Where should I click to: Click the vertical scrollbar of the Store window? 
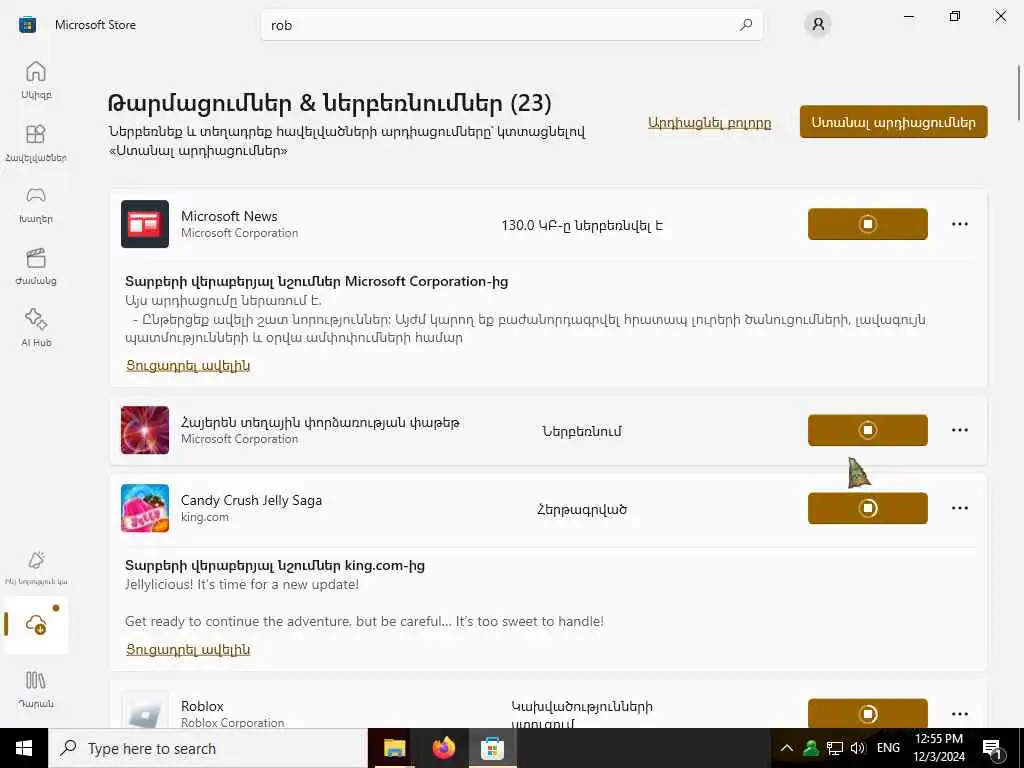click(x=1019, y=93)
